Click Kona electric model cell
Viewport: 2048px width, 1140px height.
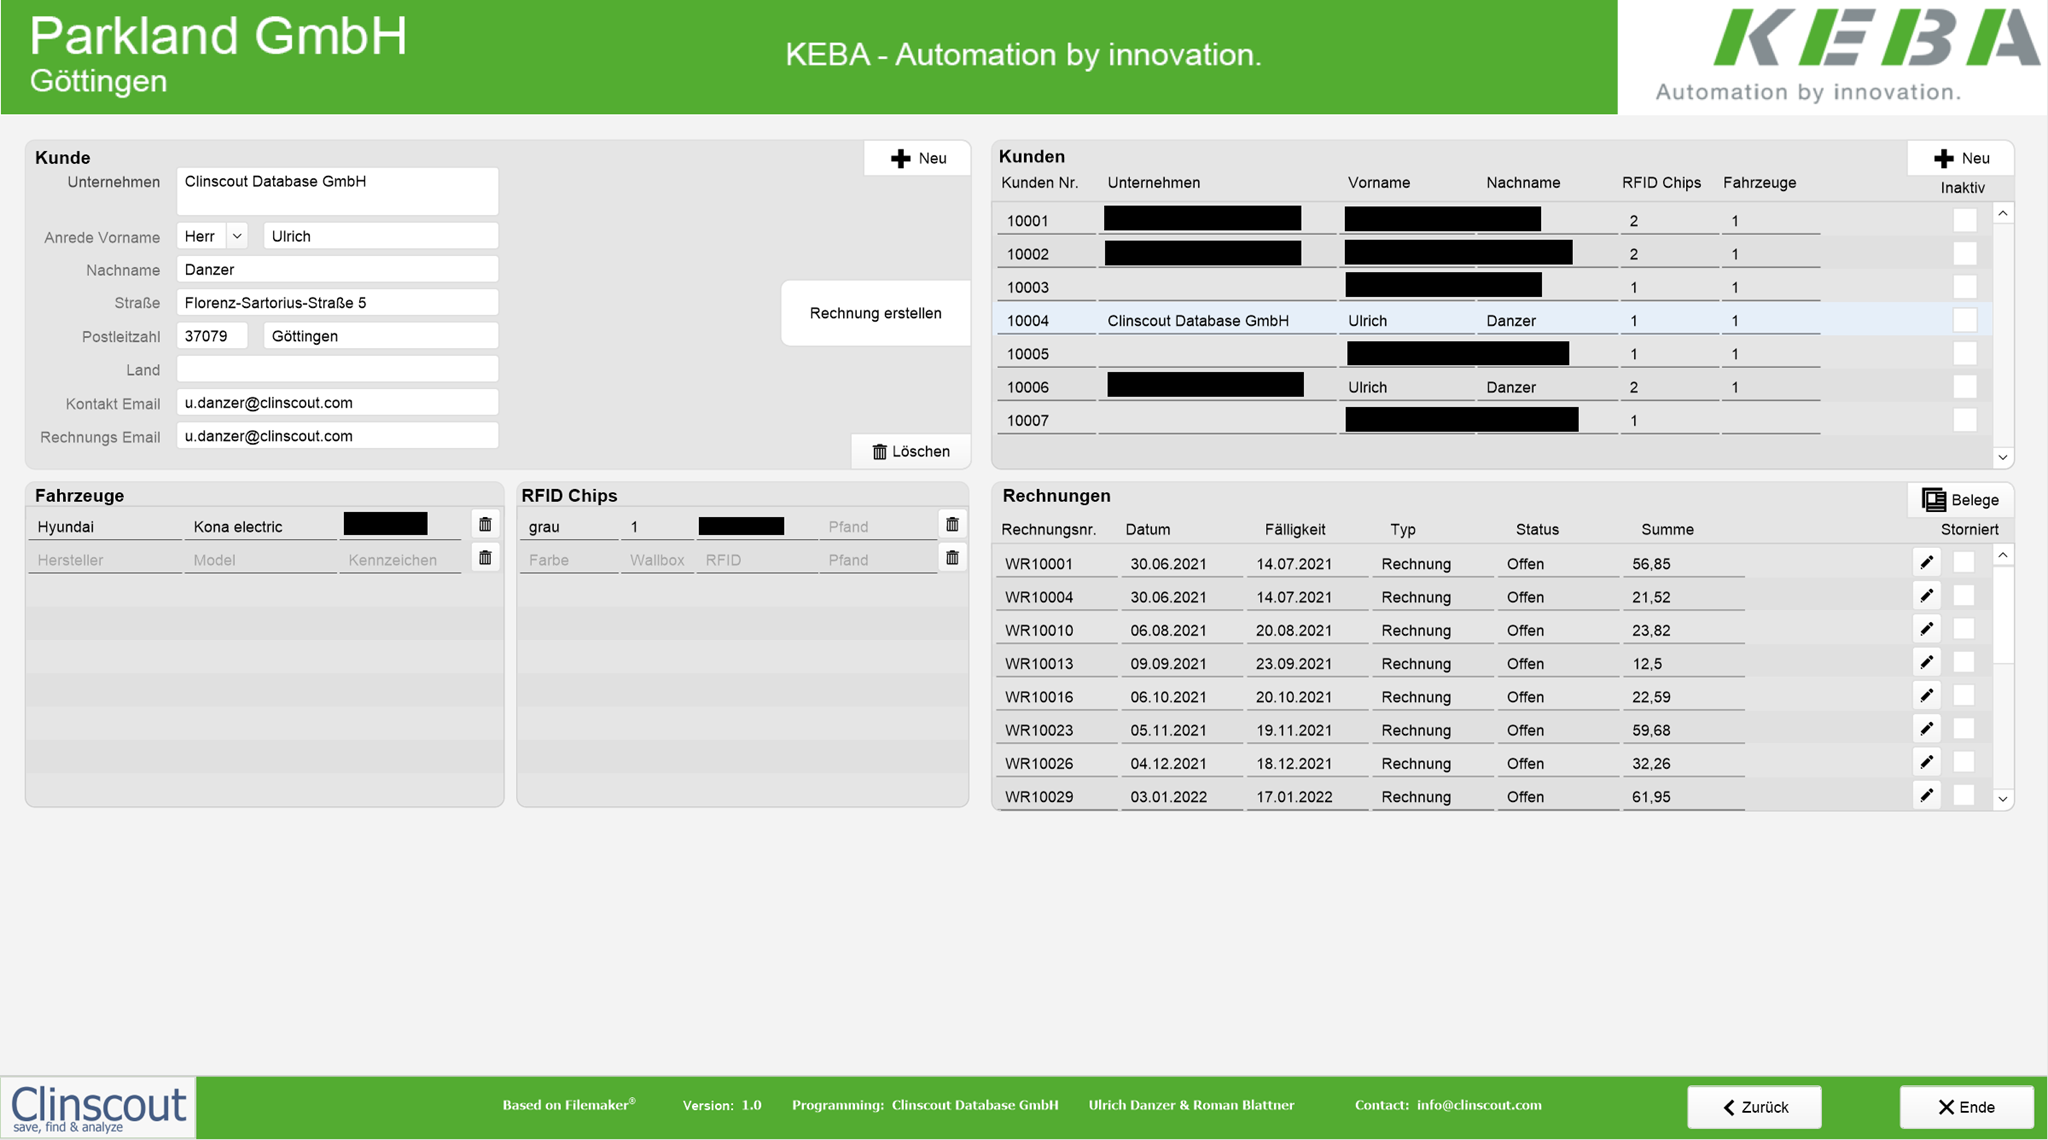pos(260,526)
